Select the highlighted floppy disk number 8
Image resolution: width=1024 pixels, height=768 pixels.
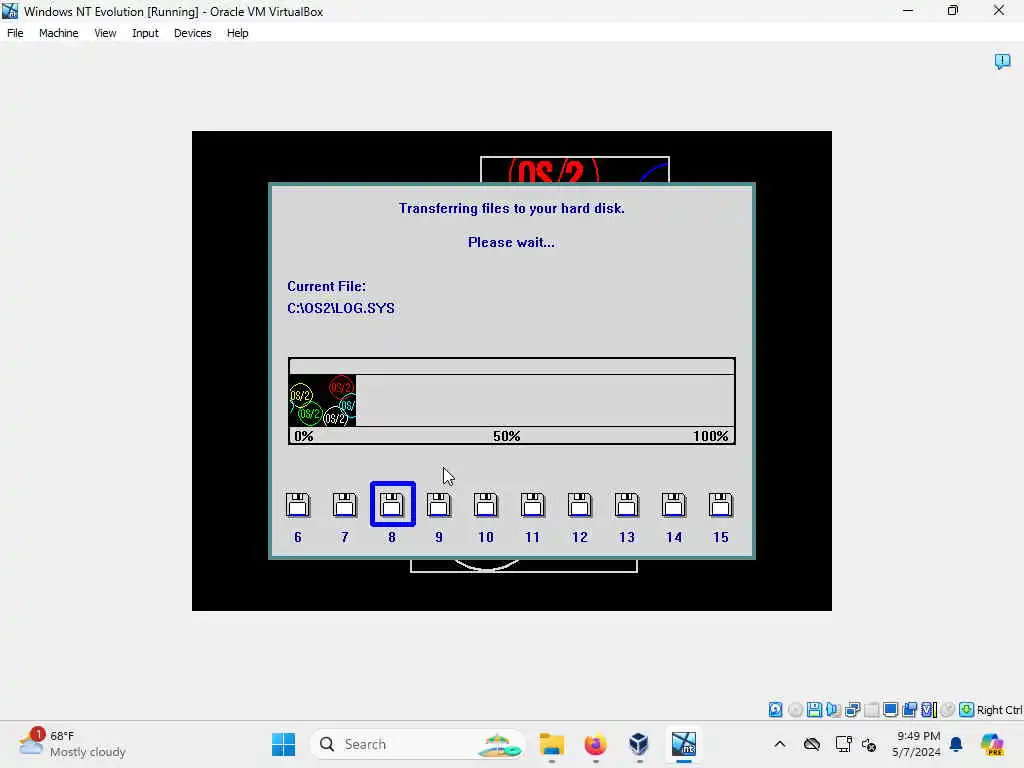pyautogui.click(x=392, y=504)
